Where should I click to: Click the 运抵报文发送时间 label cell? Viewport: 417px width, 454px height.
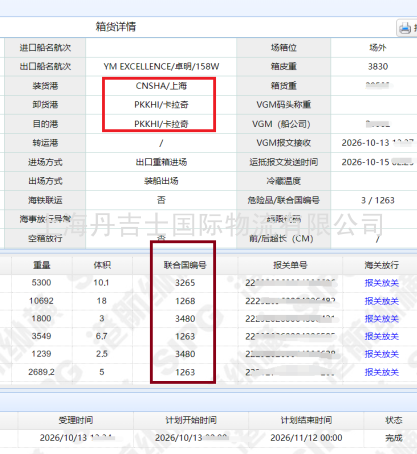[284, 162]
